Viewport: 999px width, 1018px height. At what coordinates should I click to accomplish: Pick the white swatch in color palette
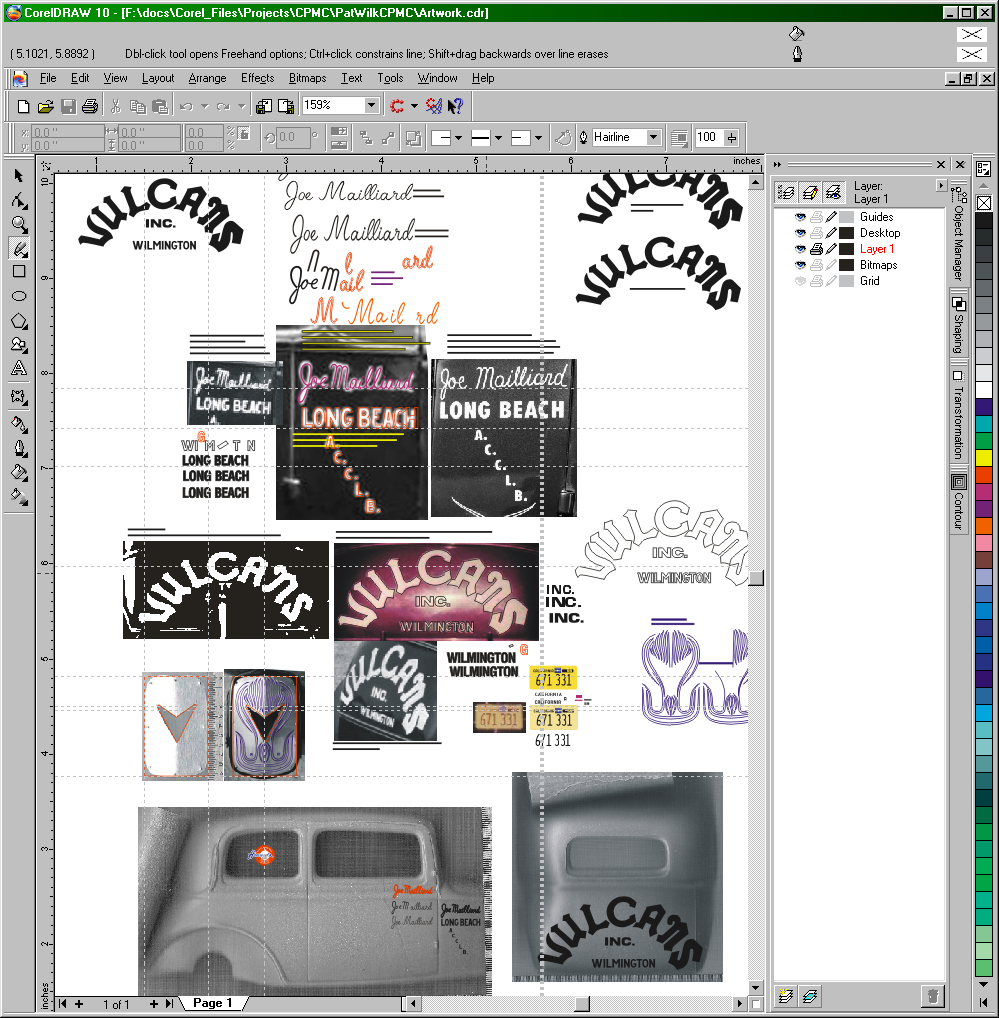(984, 390)
